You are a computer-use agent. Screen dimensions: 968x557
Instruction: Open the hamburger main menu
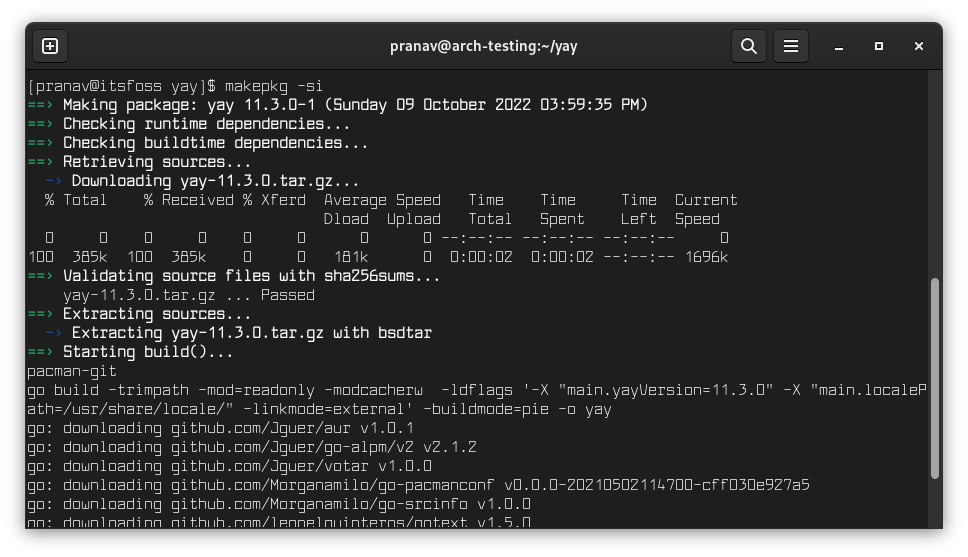[791, 46]
